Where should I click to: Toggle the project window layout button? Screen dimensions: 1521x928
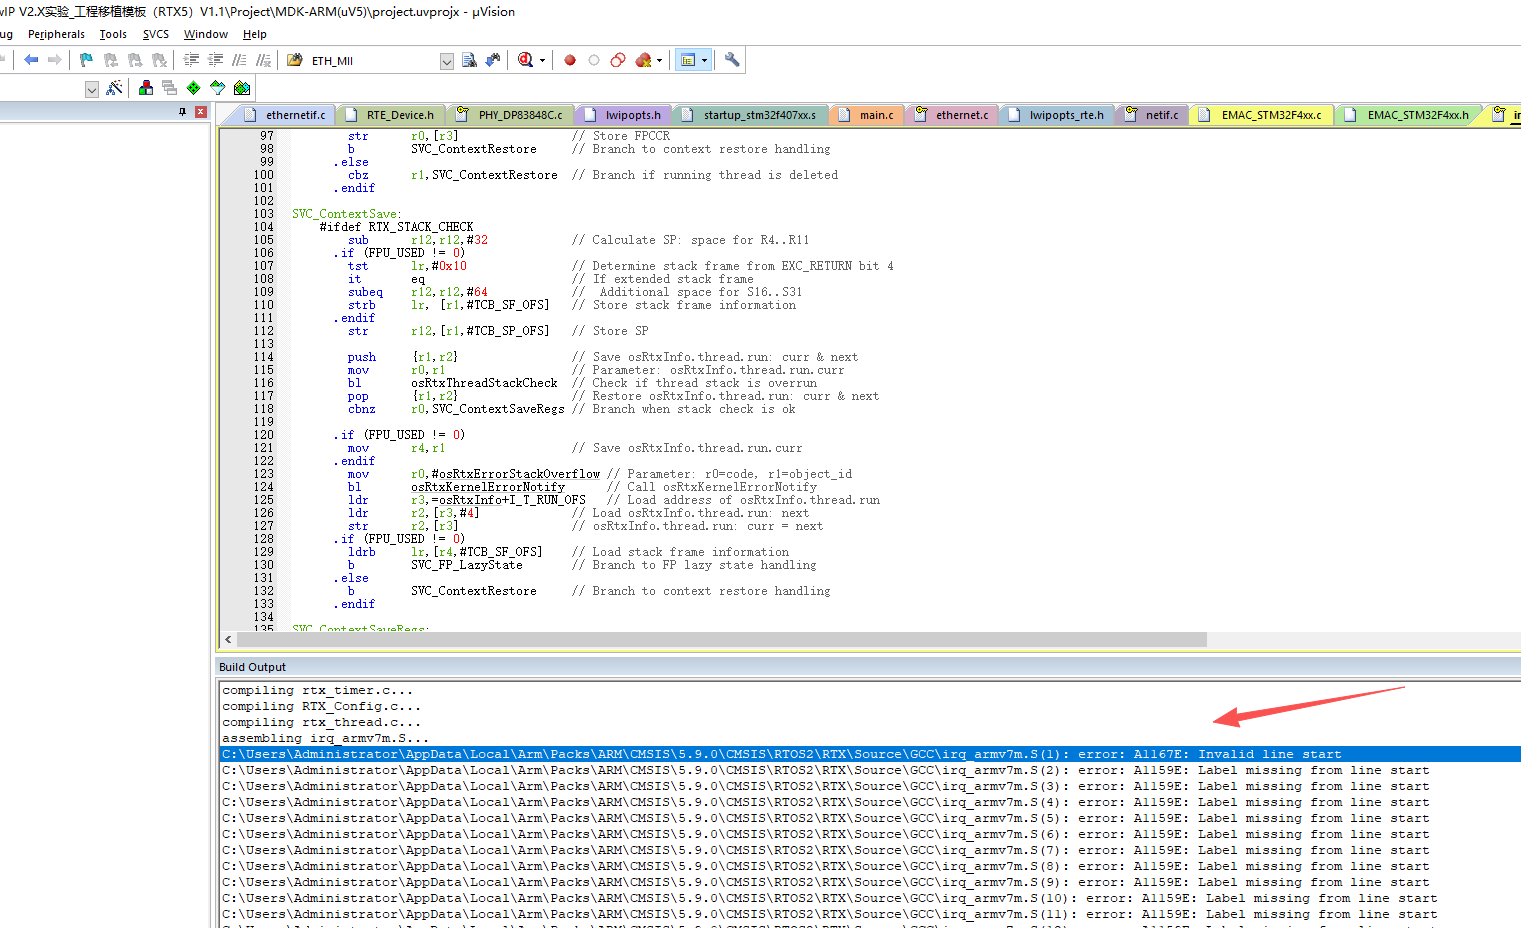click(x=688, y=60)
